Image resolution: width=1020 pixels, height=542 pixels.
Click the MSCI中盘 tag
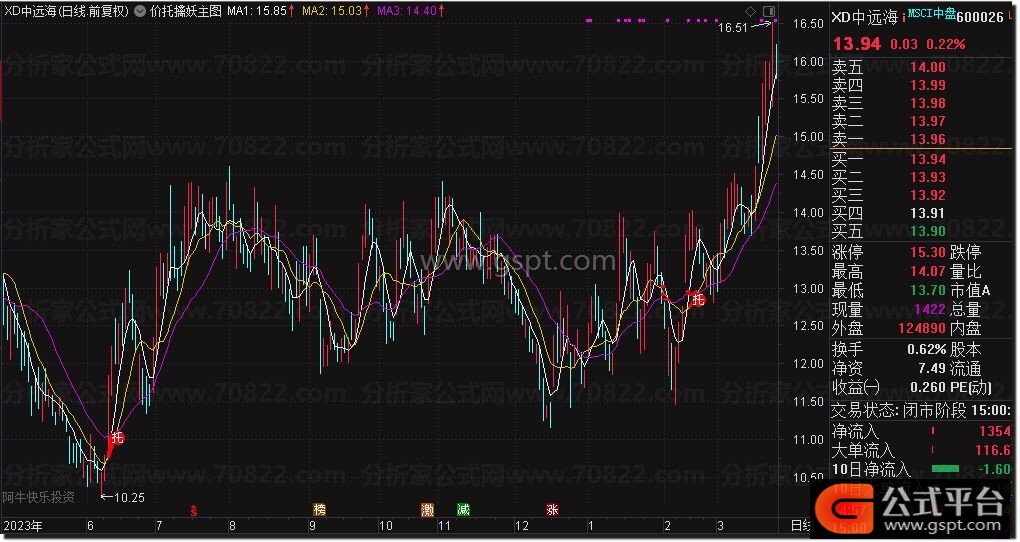(932, 14)
